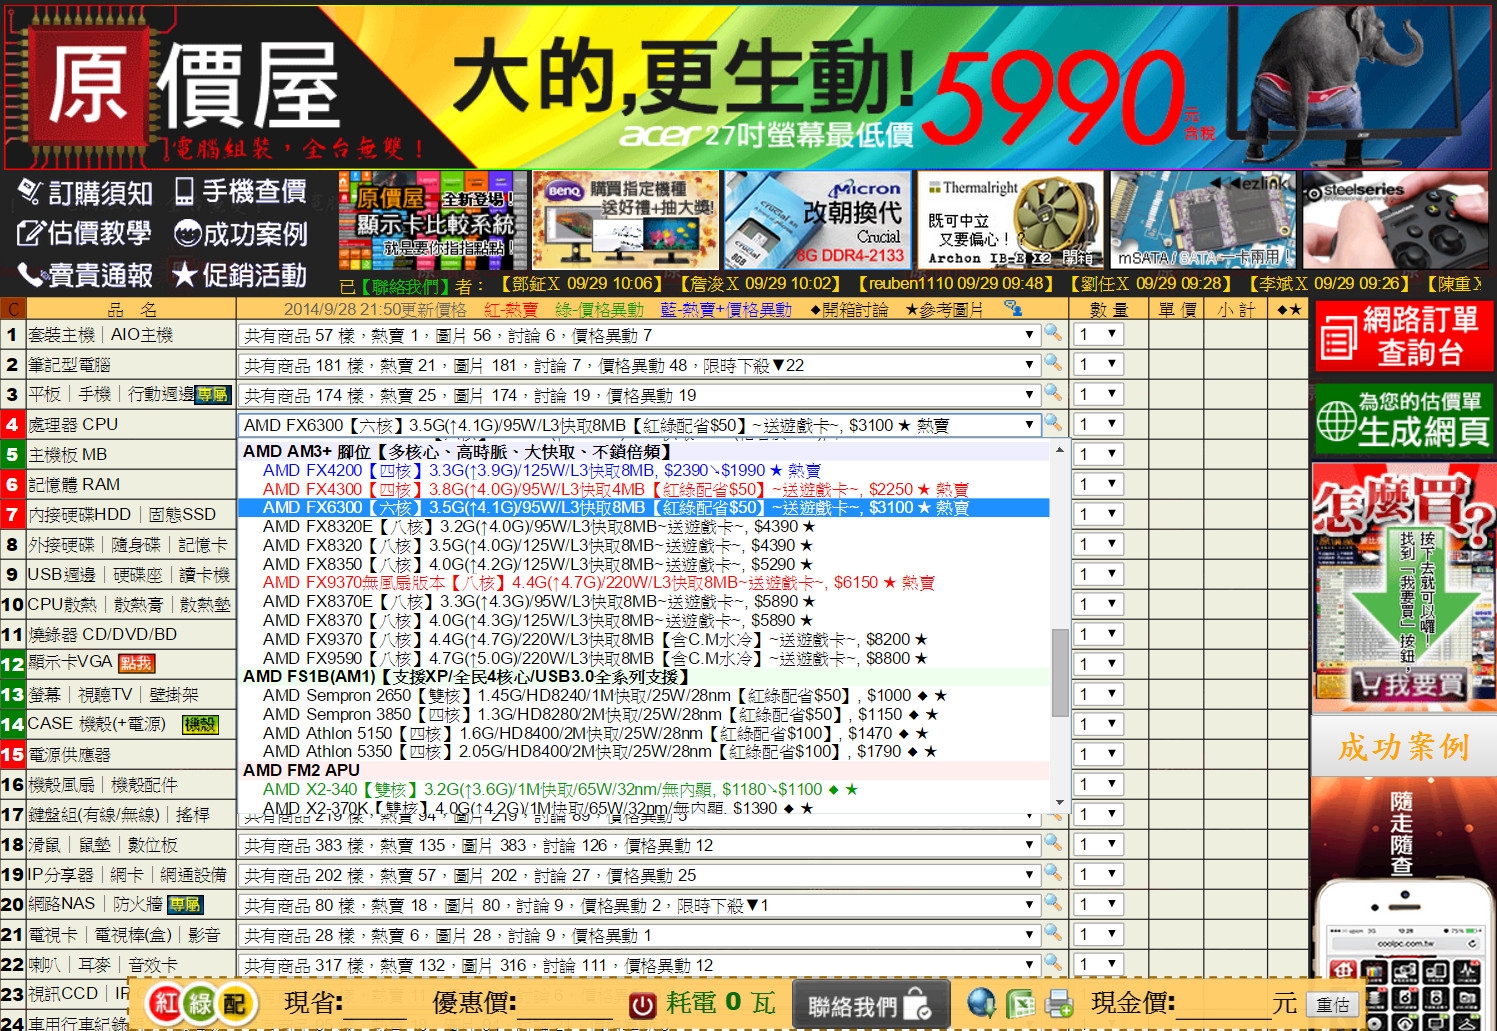Open quantity dropdown for 處理器 CPU row
Viewport: 1497px width, 1031px height.
tap(1098, 424)
